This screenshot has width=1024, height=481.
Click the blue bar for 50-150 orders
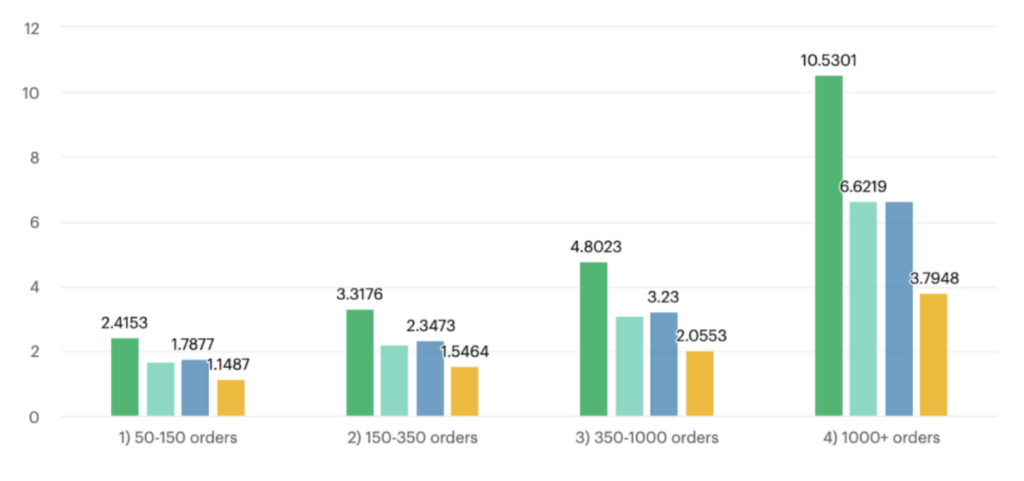click(x=195, y=387)
